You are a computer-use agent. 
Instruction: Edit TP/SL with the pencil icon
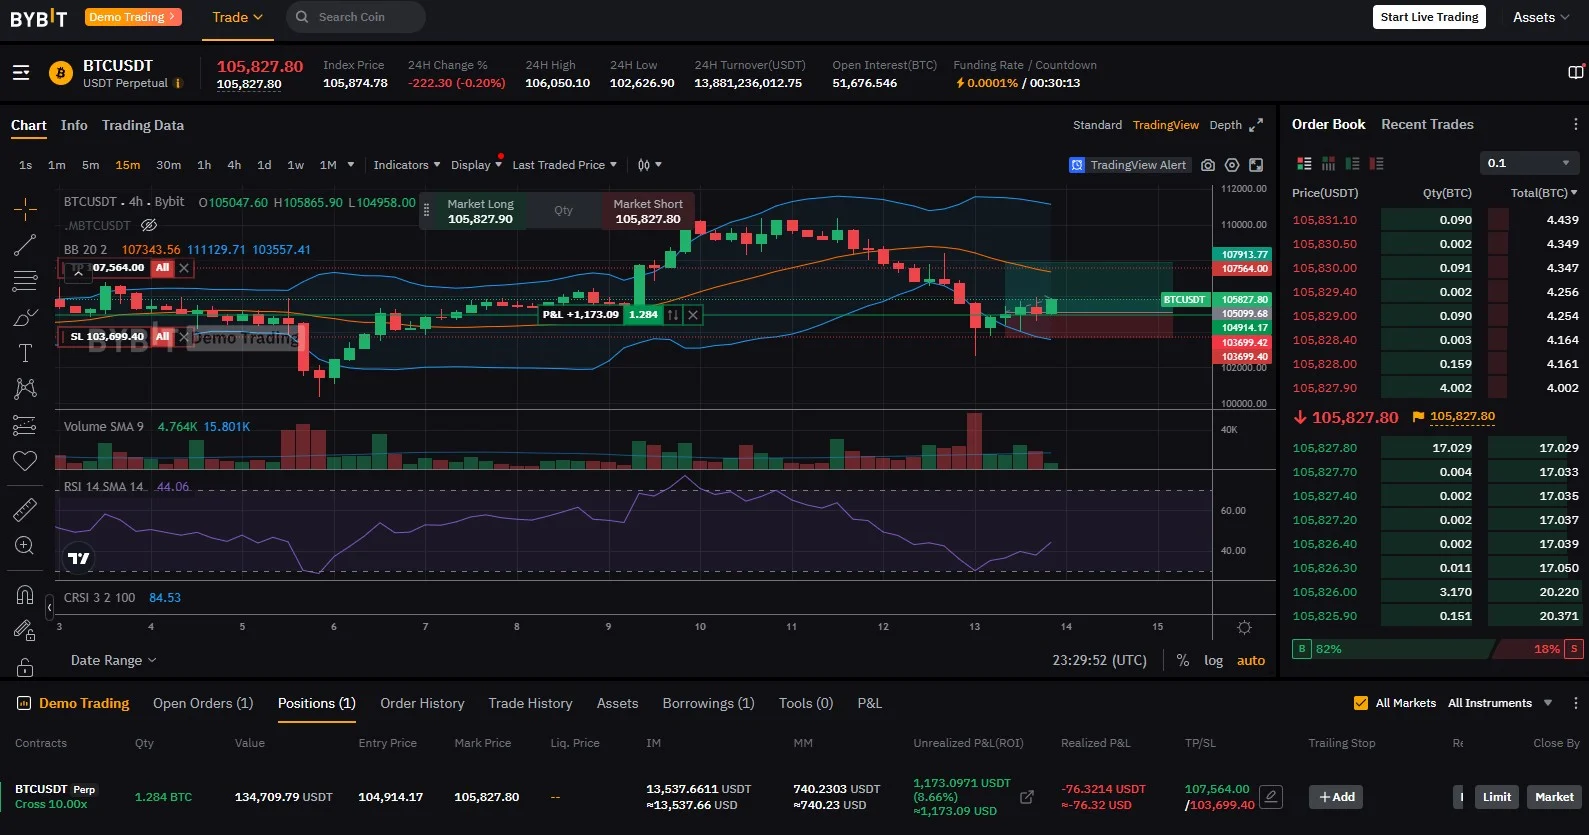coord(1271,797)
